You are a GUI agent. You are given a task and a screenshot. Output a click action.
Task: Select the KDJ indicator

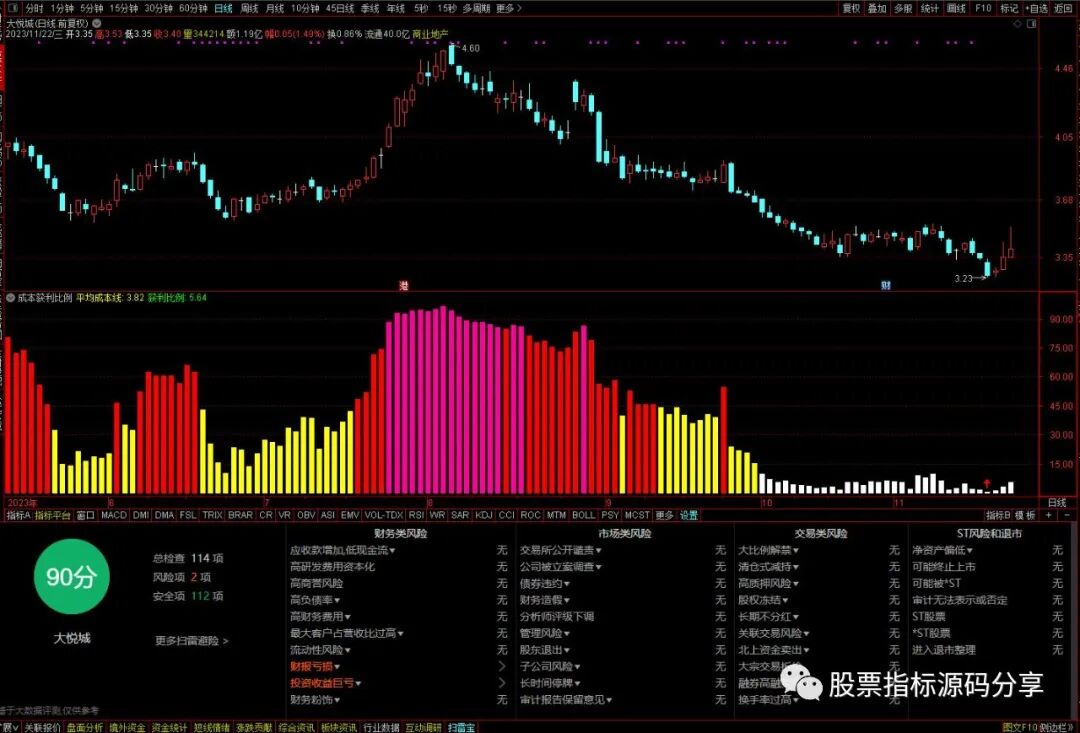point(484,515)
